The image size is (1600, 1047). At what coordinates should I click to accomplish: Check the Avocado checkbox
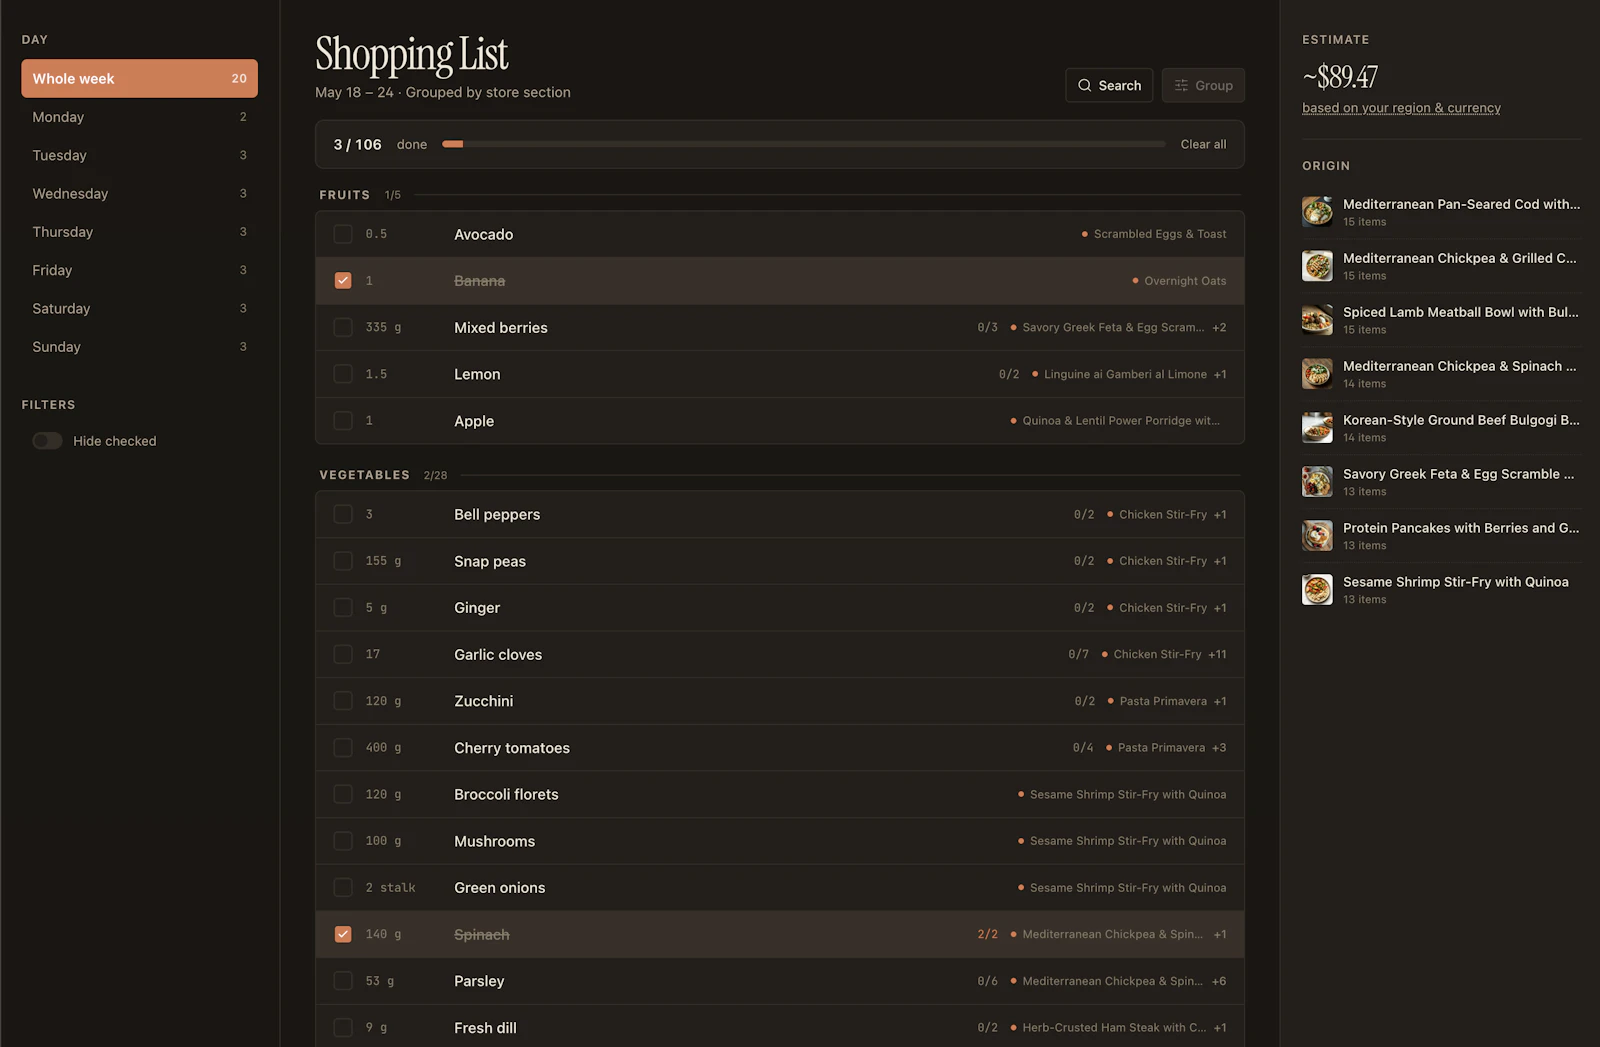[x=343, y=234]
